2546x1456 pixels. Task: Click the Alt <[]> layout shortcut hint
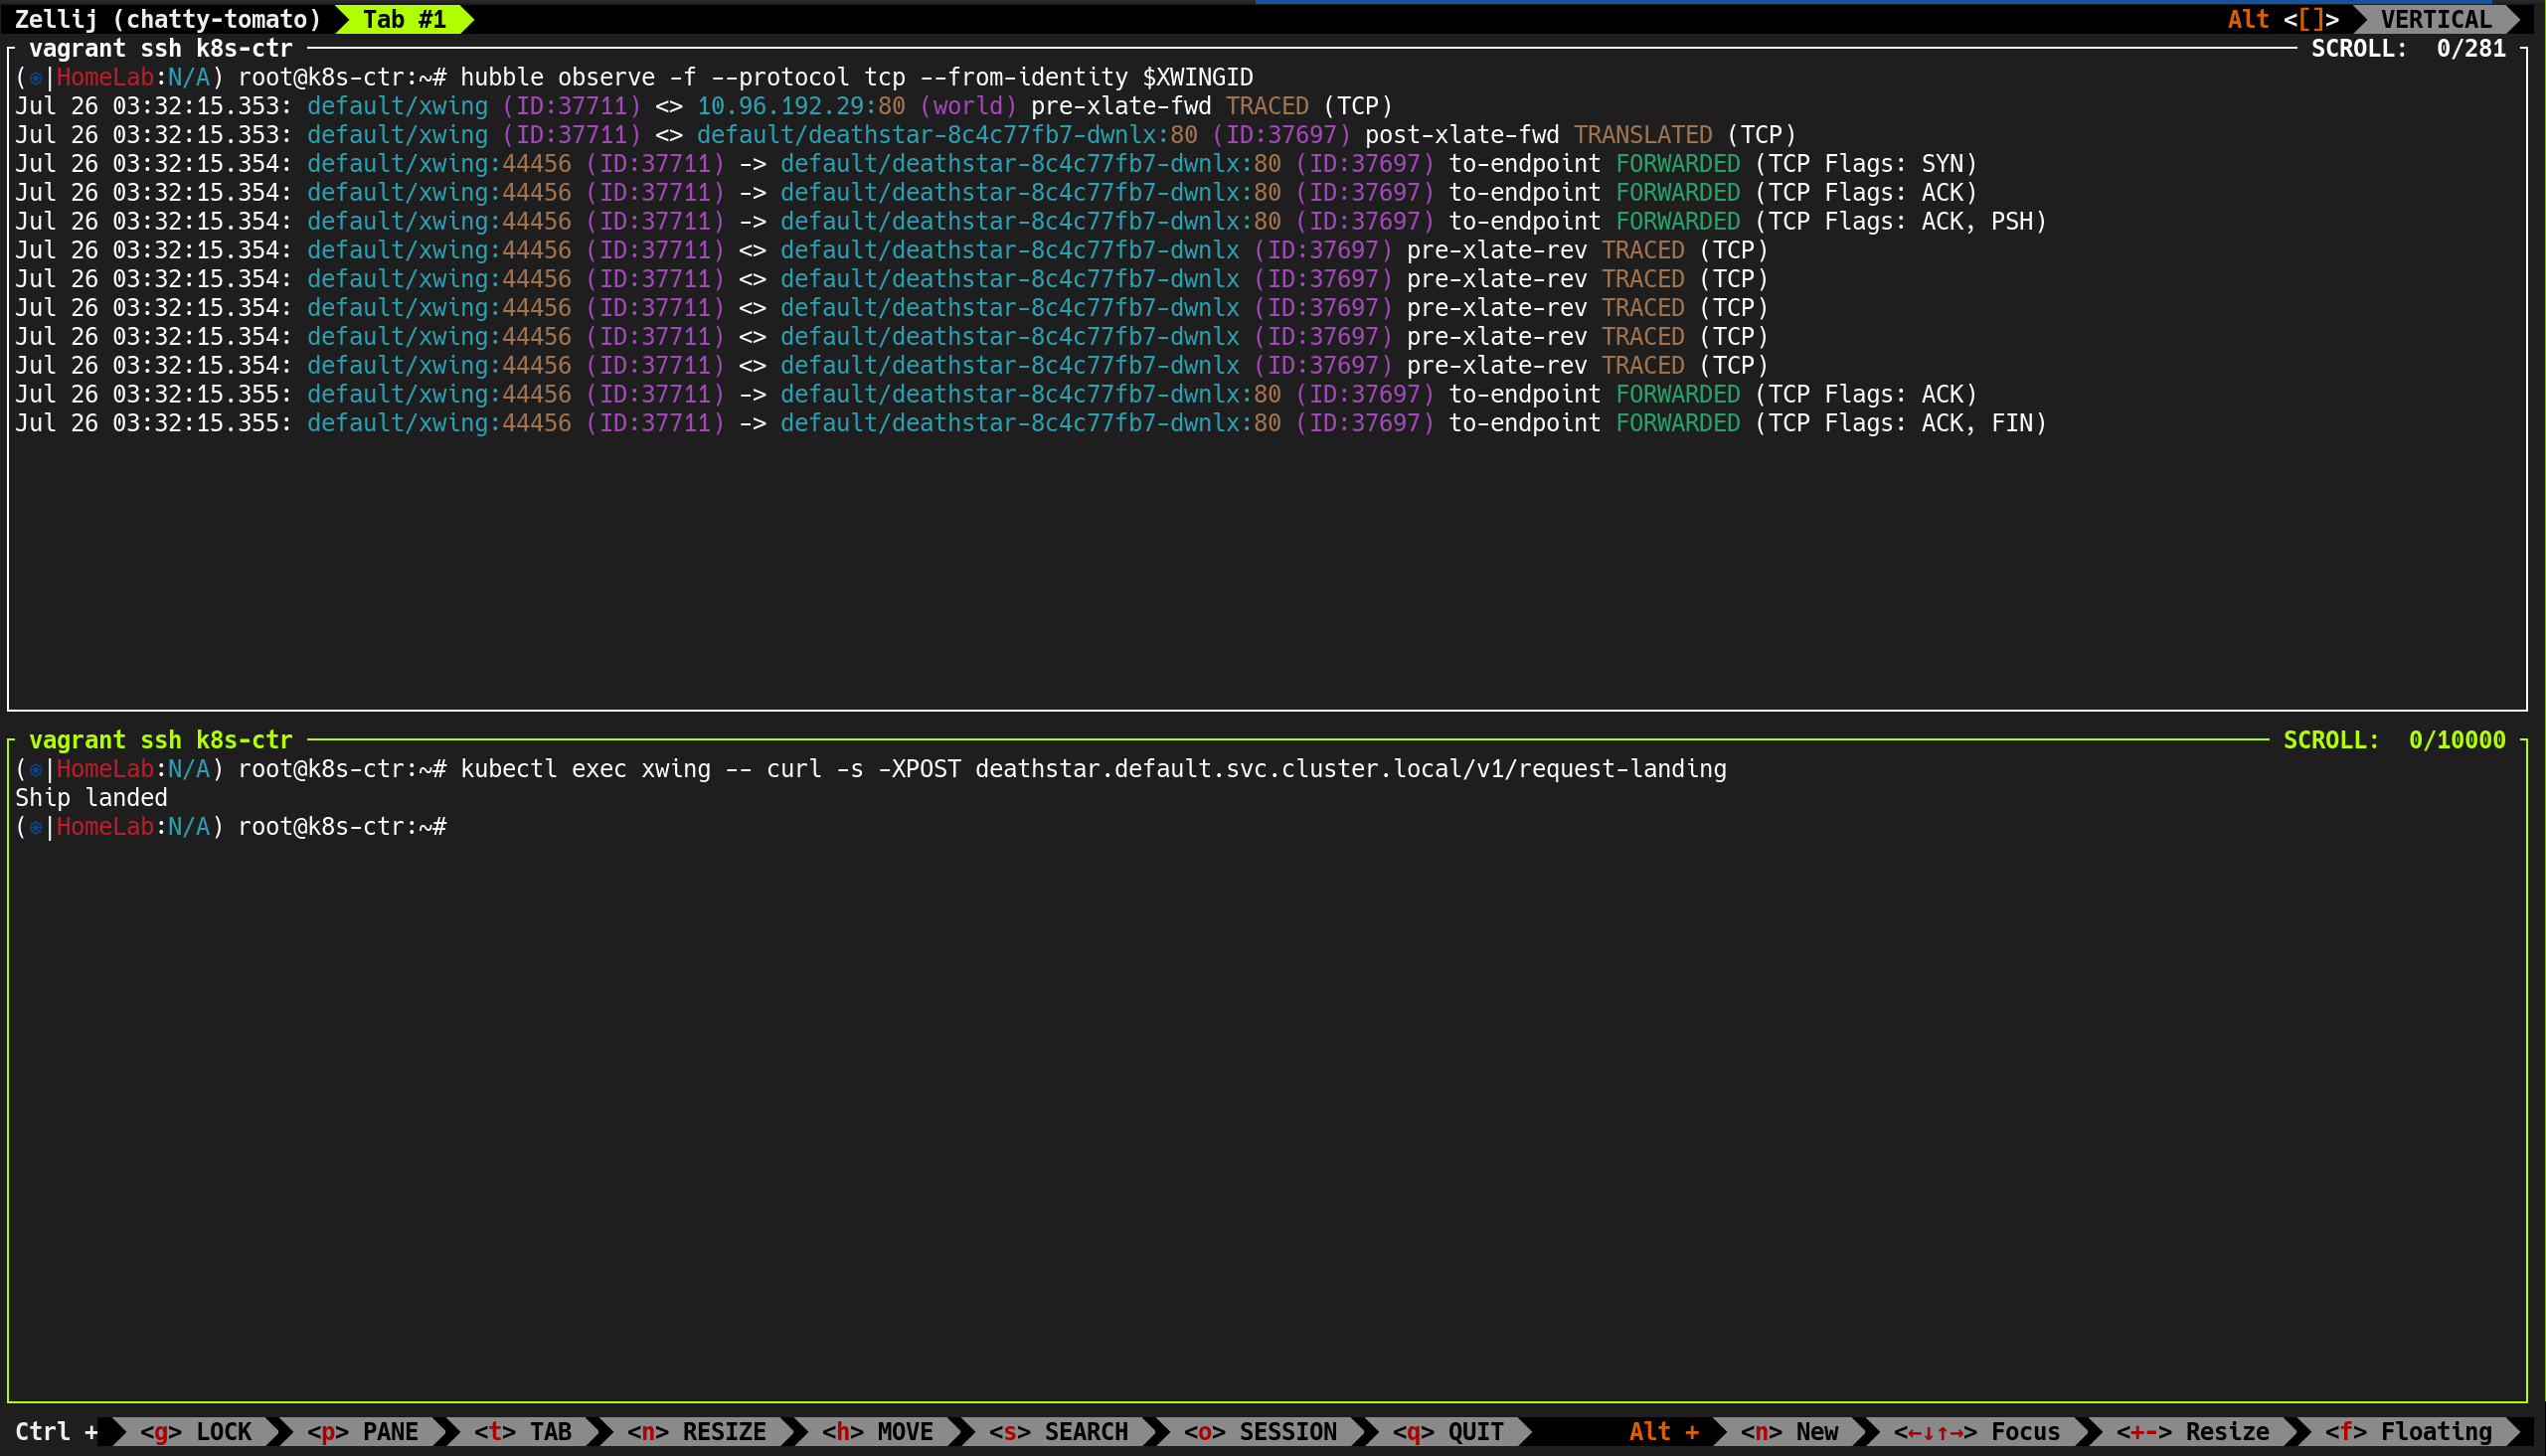pos(2283,19)
